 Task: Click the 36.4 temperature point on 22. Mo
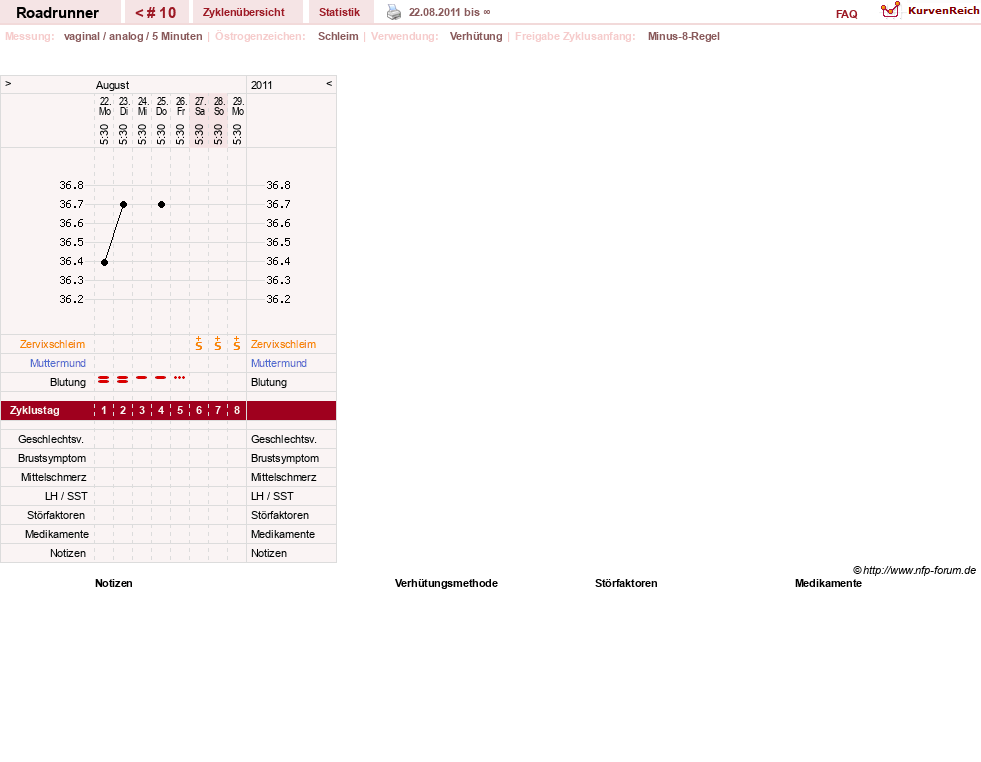pos(104,262)
